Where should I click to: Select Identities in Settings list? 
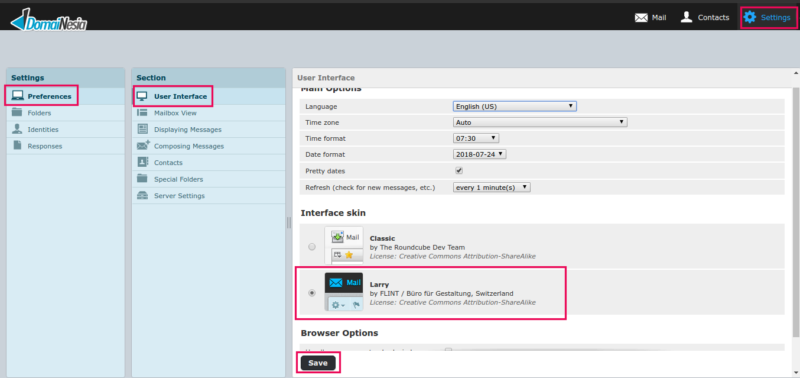tap(65, 130)
